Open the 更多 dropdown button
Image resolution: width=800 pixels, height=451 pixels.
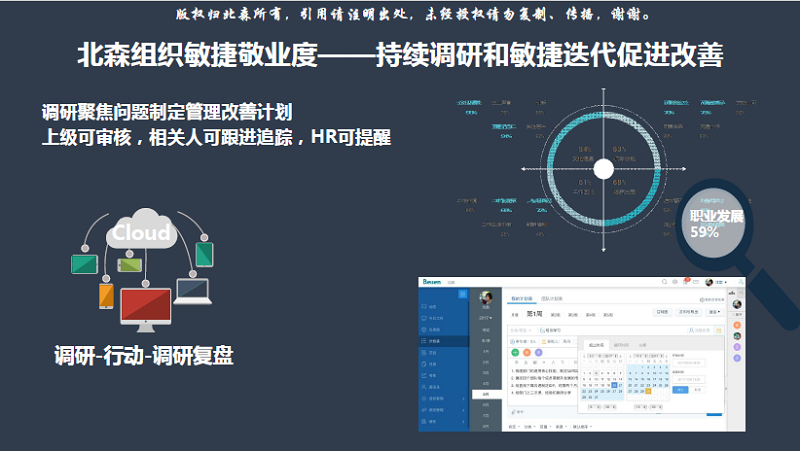(x=715, y=312)
